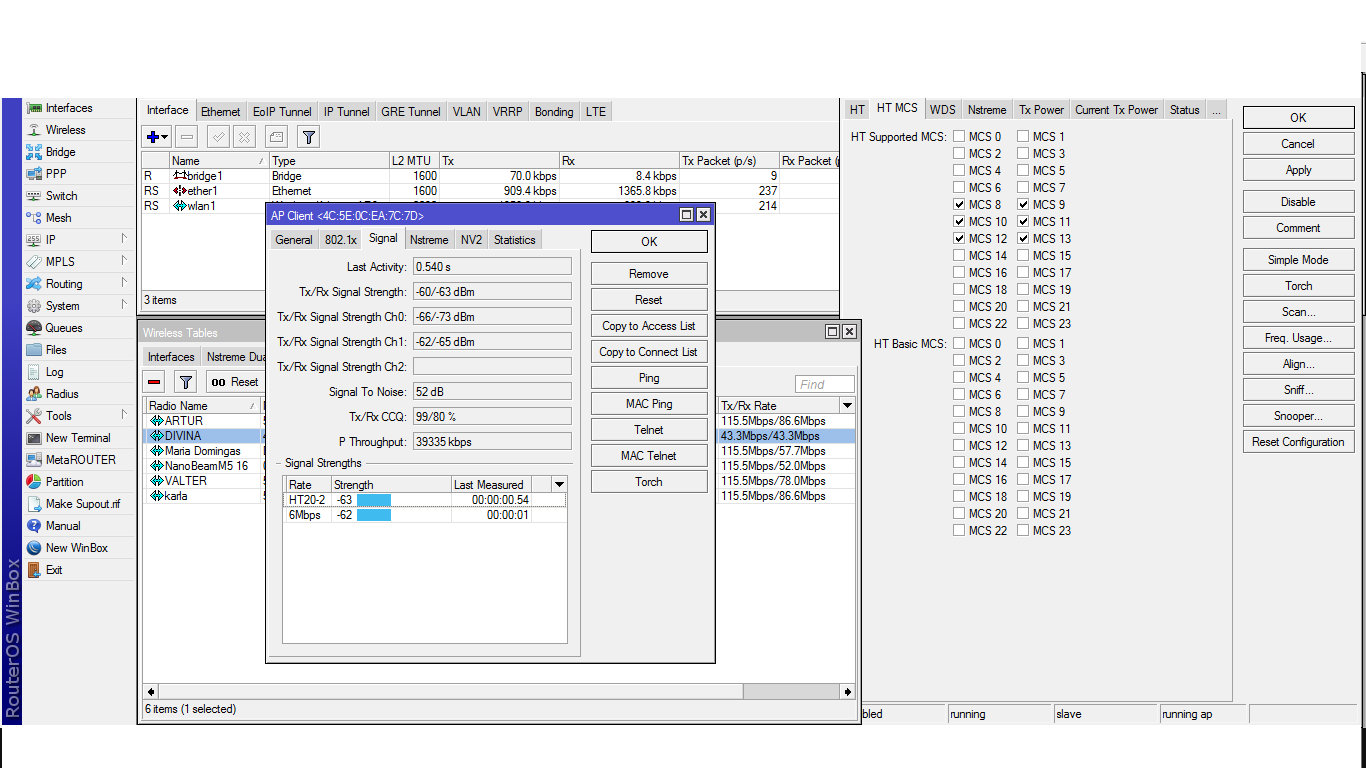This screenshot has width=1366, height=768.
Task: Click the Freq. Usage... button
Action: pyautogui.click(x=1297, y=338)
